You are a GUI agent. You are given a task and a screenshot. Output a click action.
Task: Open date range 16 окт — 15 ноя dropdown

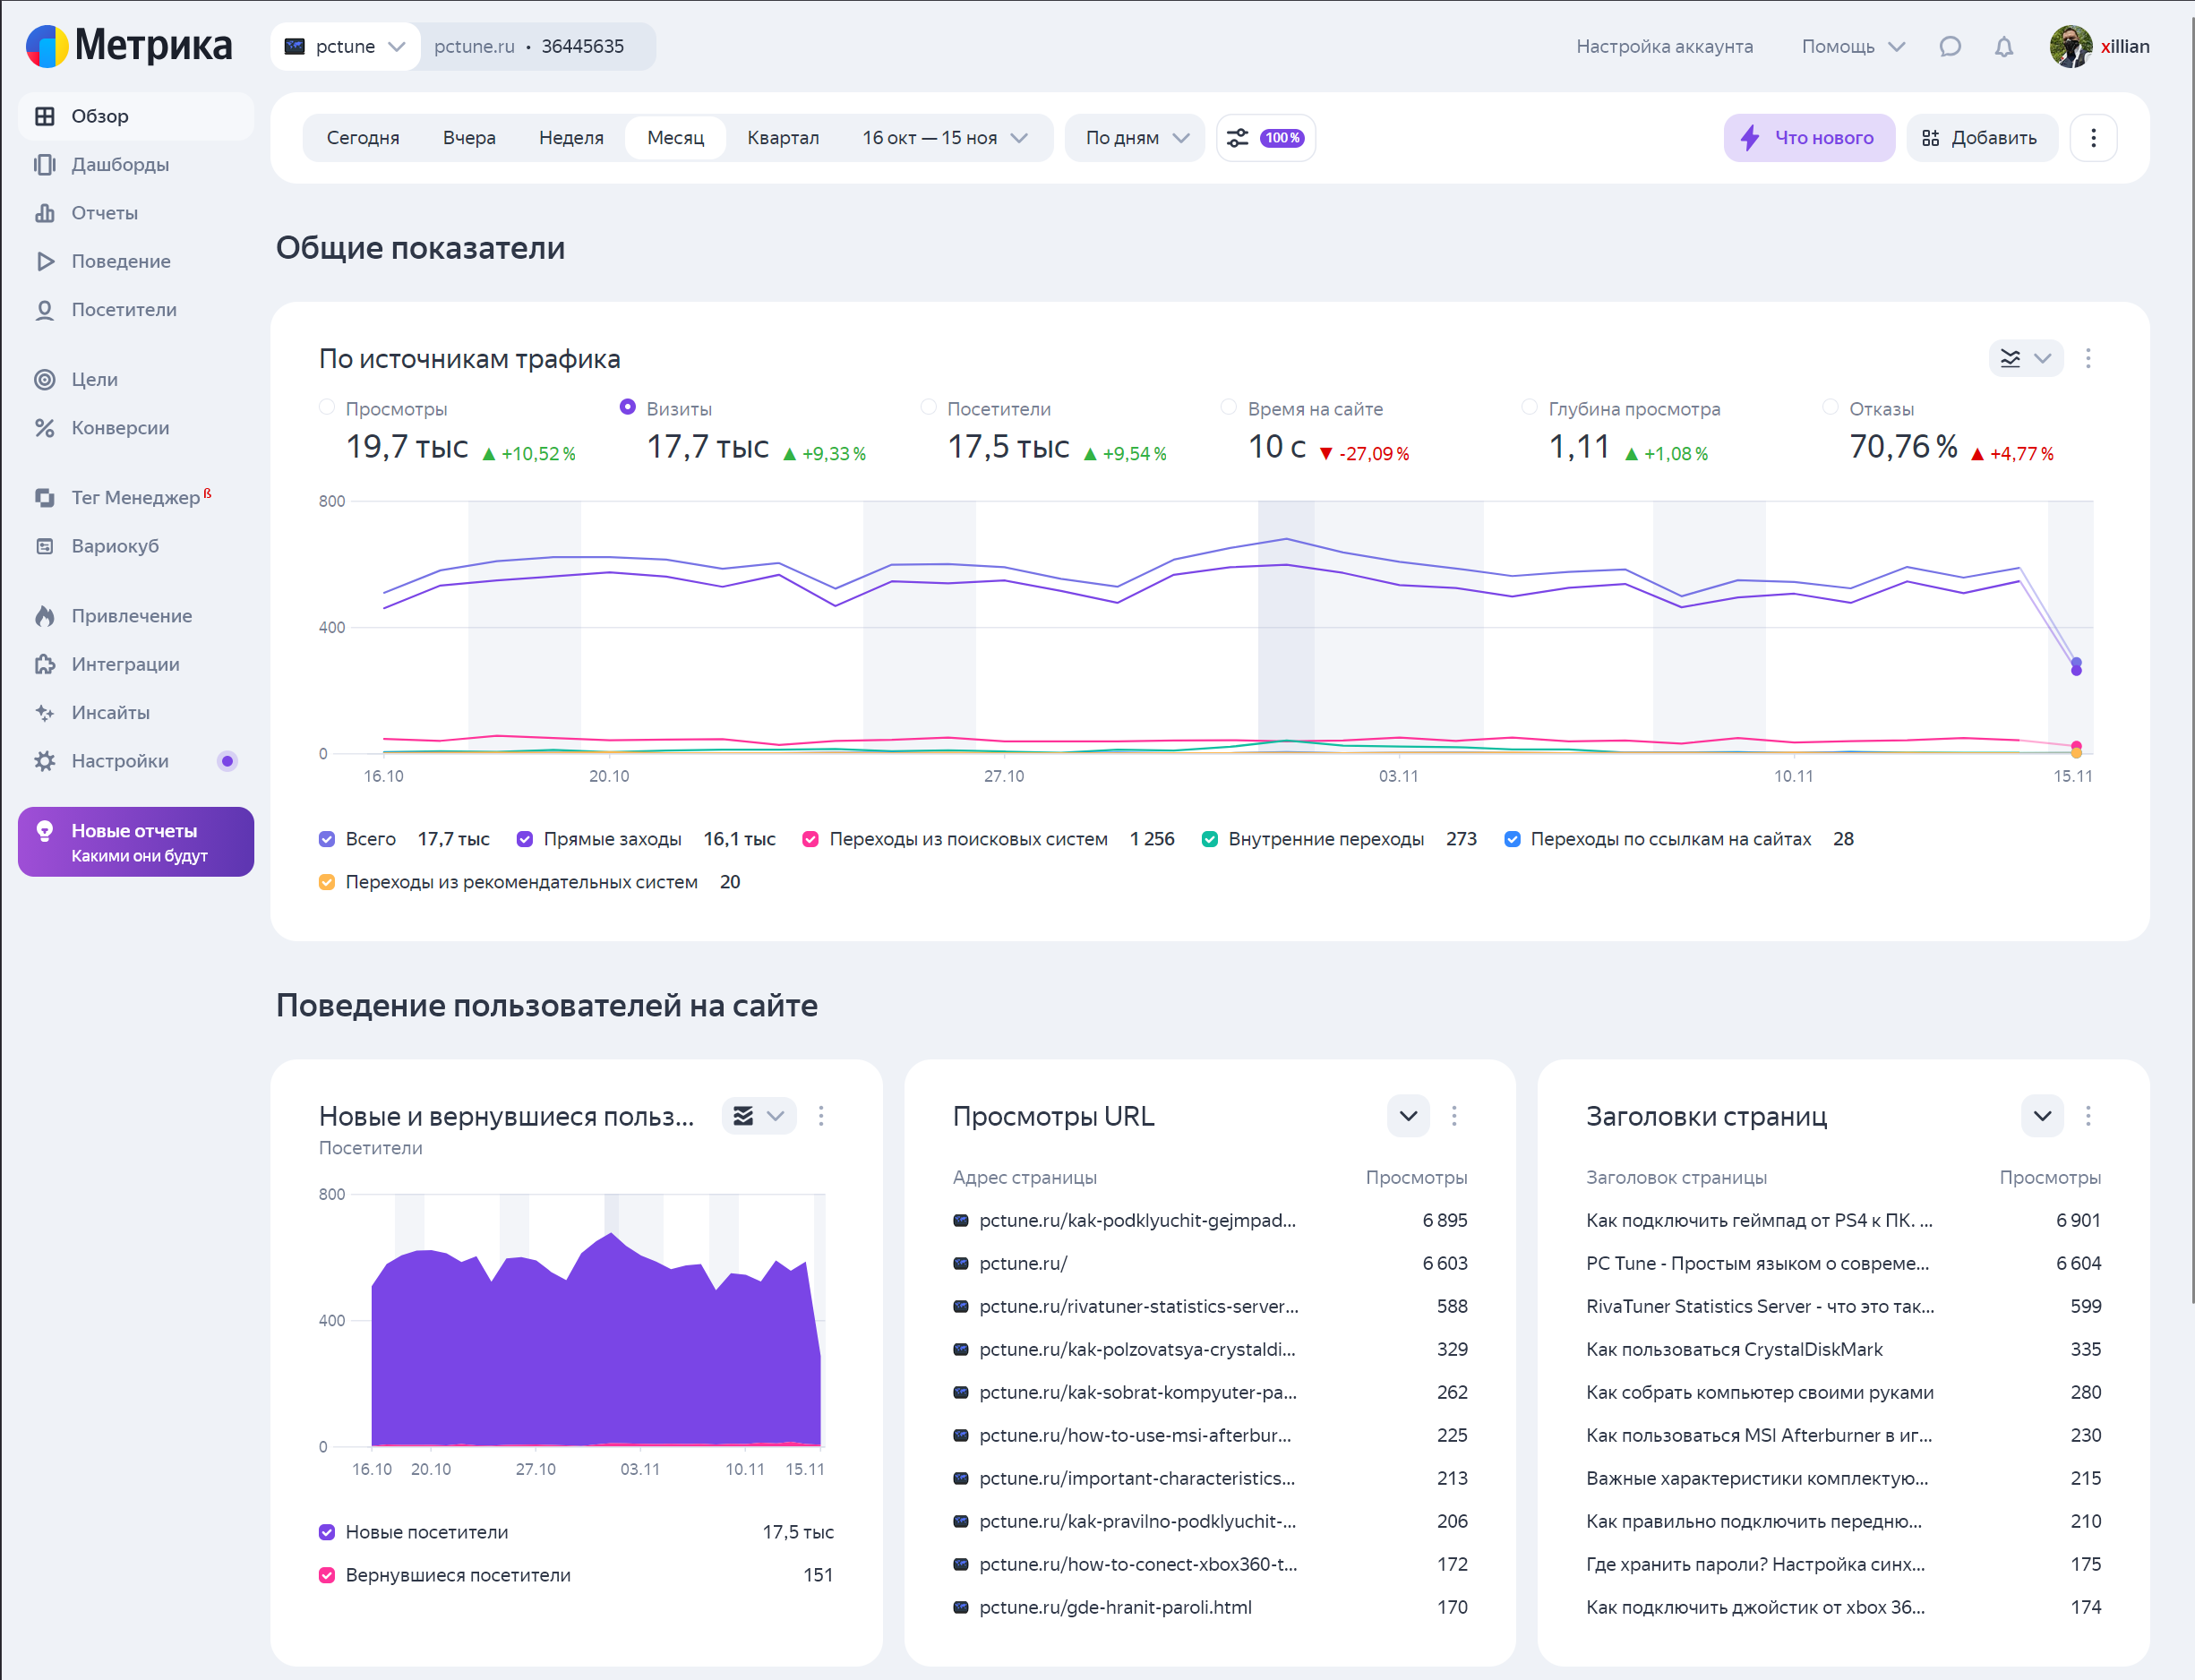[x=943, y=138]
